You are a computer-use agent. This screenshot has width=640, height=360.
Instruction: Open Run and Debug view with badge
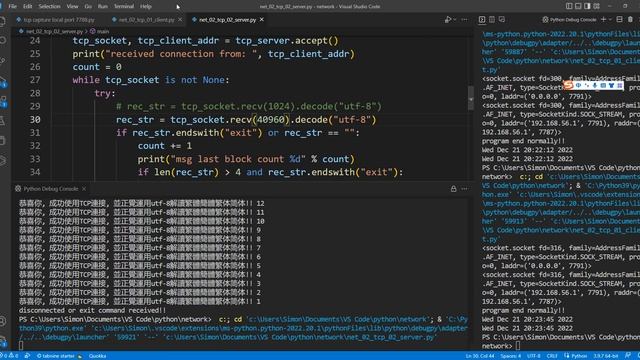coord(3,81)
